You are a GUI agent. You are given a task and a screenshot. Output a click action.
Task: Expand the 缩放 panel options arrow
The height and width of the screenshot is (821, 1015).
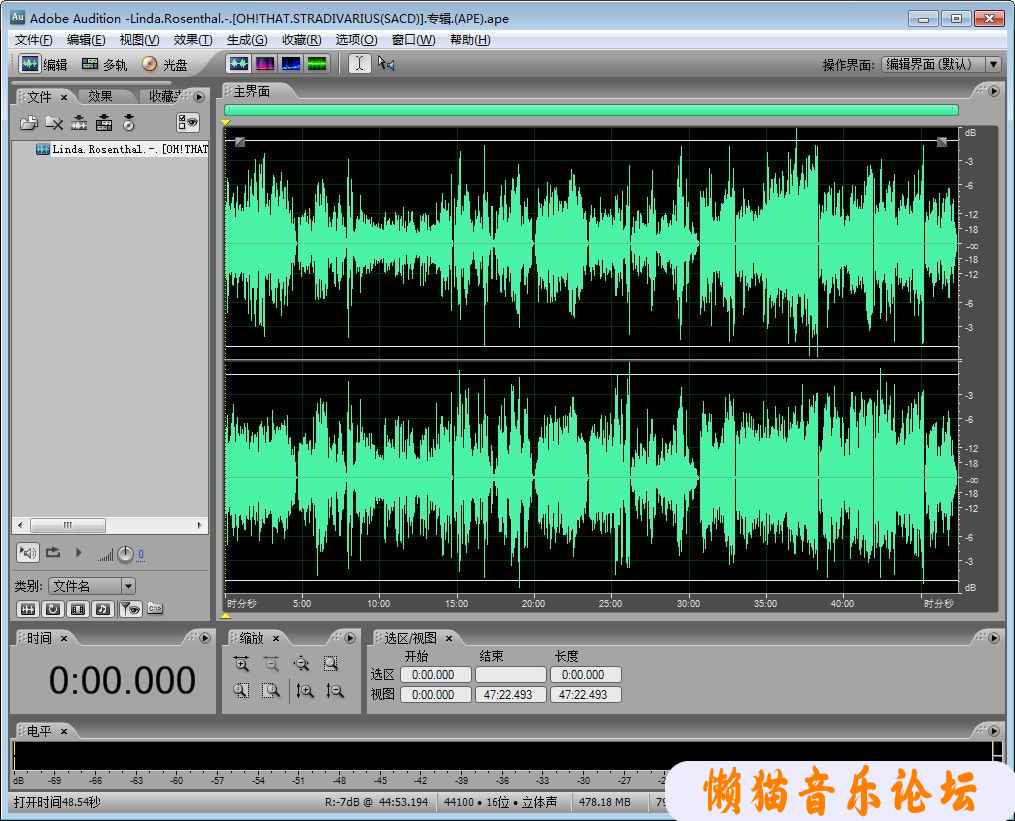[350, 638]
